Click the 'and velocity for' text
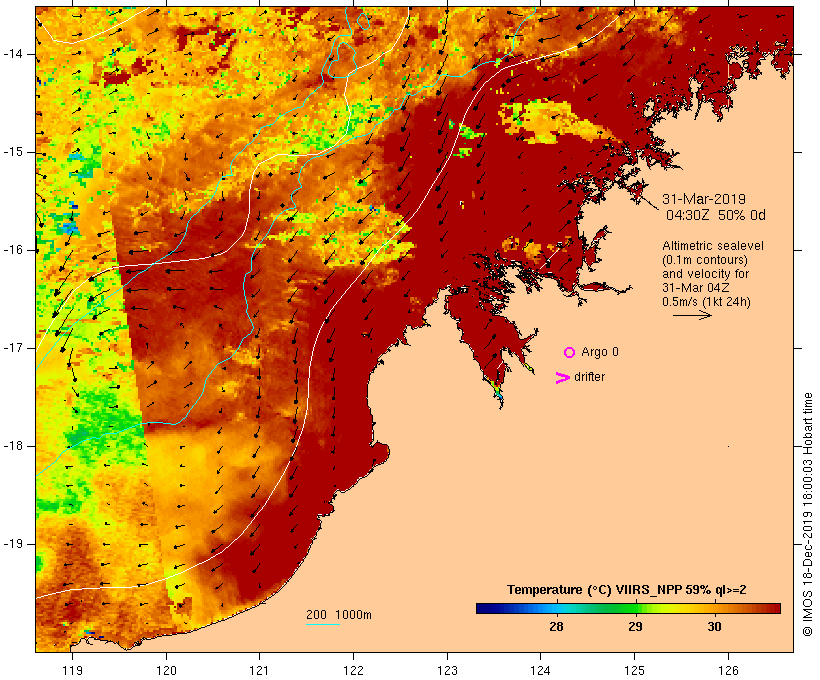 (x=705, y=274)
